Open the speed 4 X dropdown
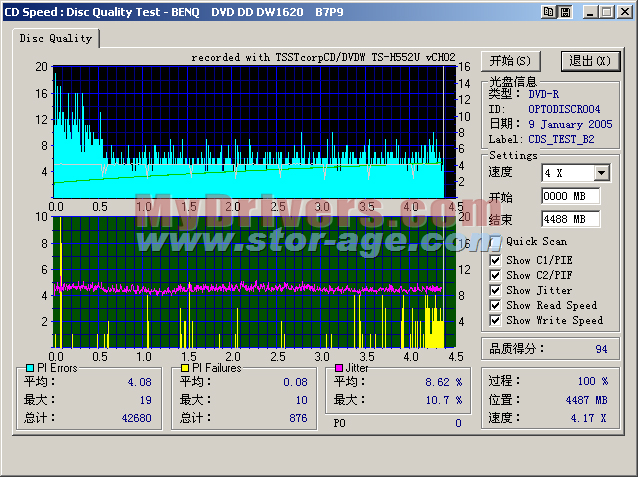The width and height of the screenshot is (638, 477). [x=601, y=173]
